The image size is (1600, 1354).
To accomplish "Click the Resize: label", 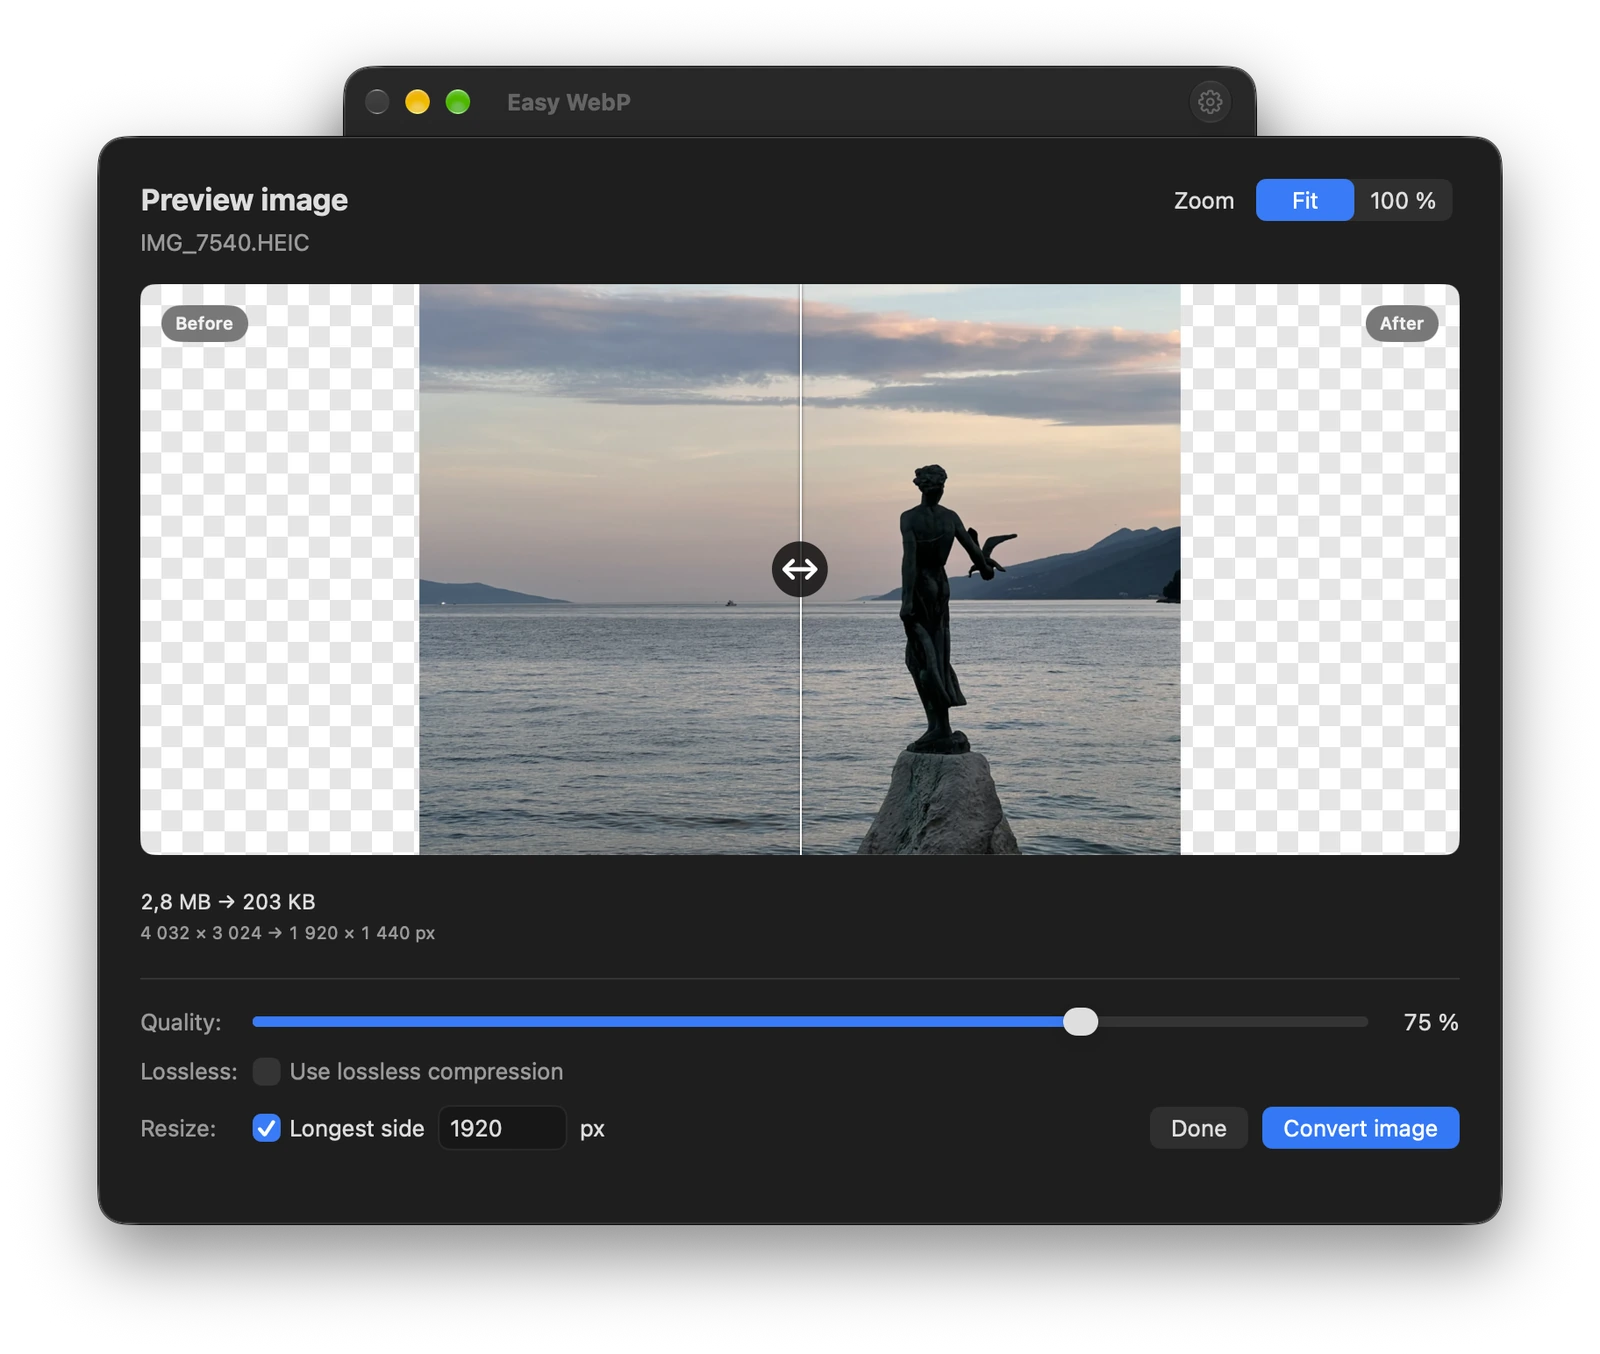I will point(178,1128).
